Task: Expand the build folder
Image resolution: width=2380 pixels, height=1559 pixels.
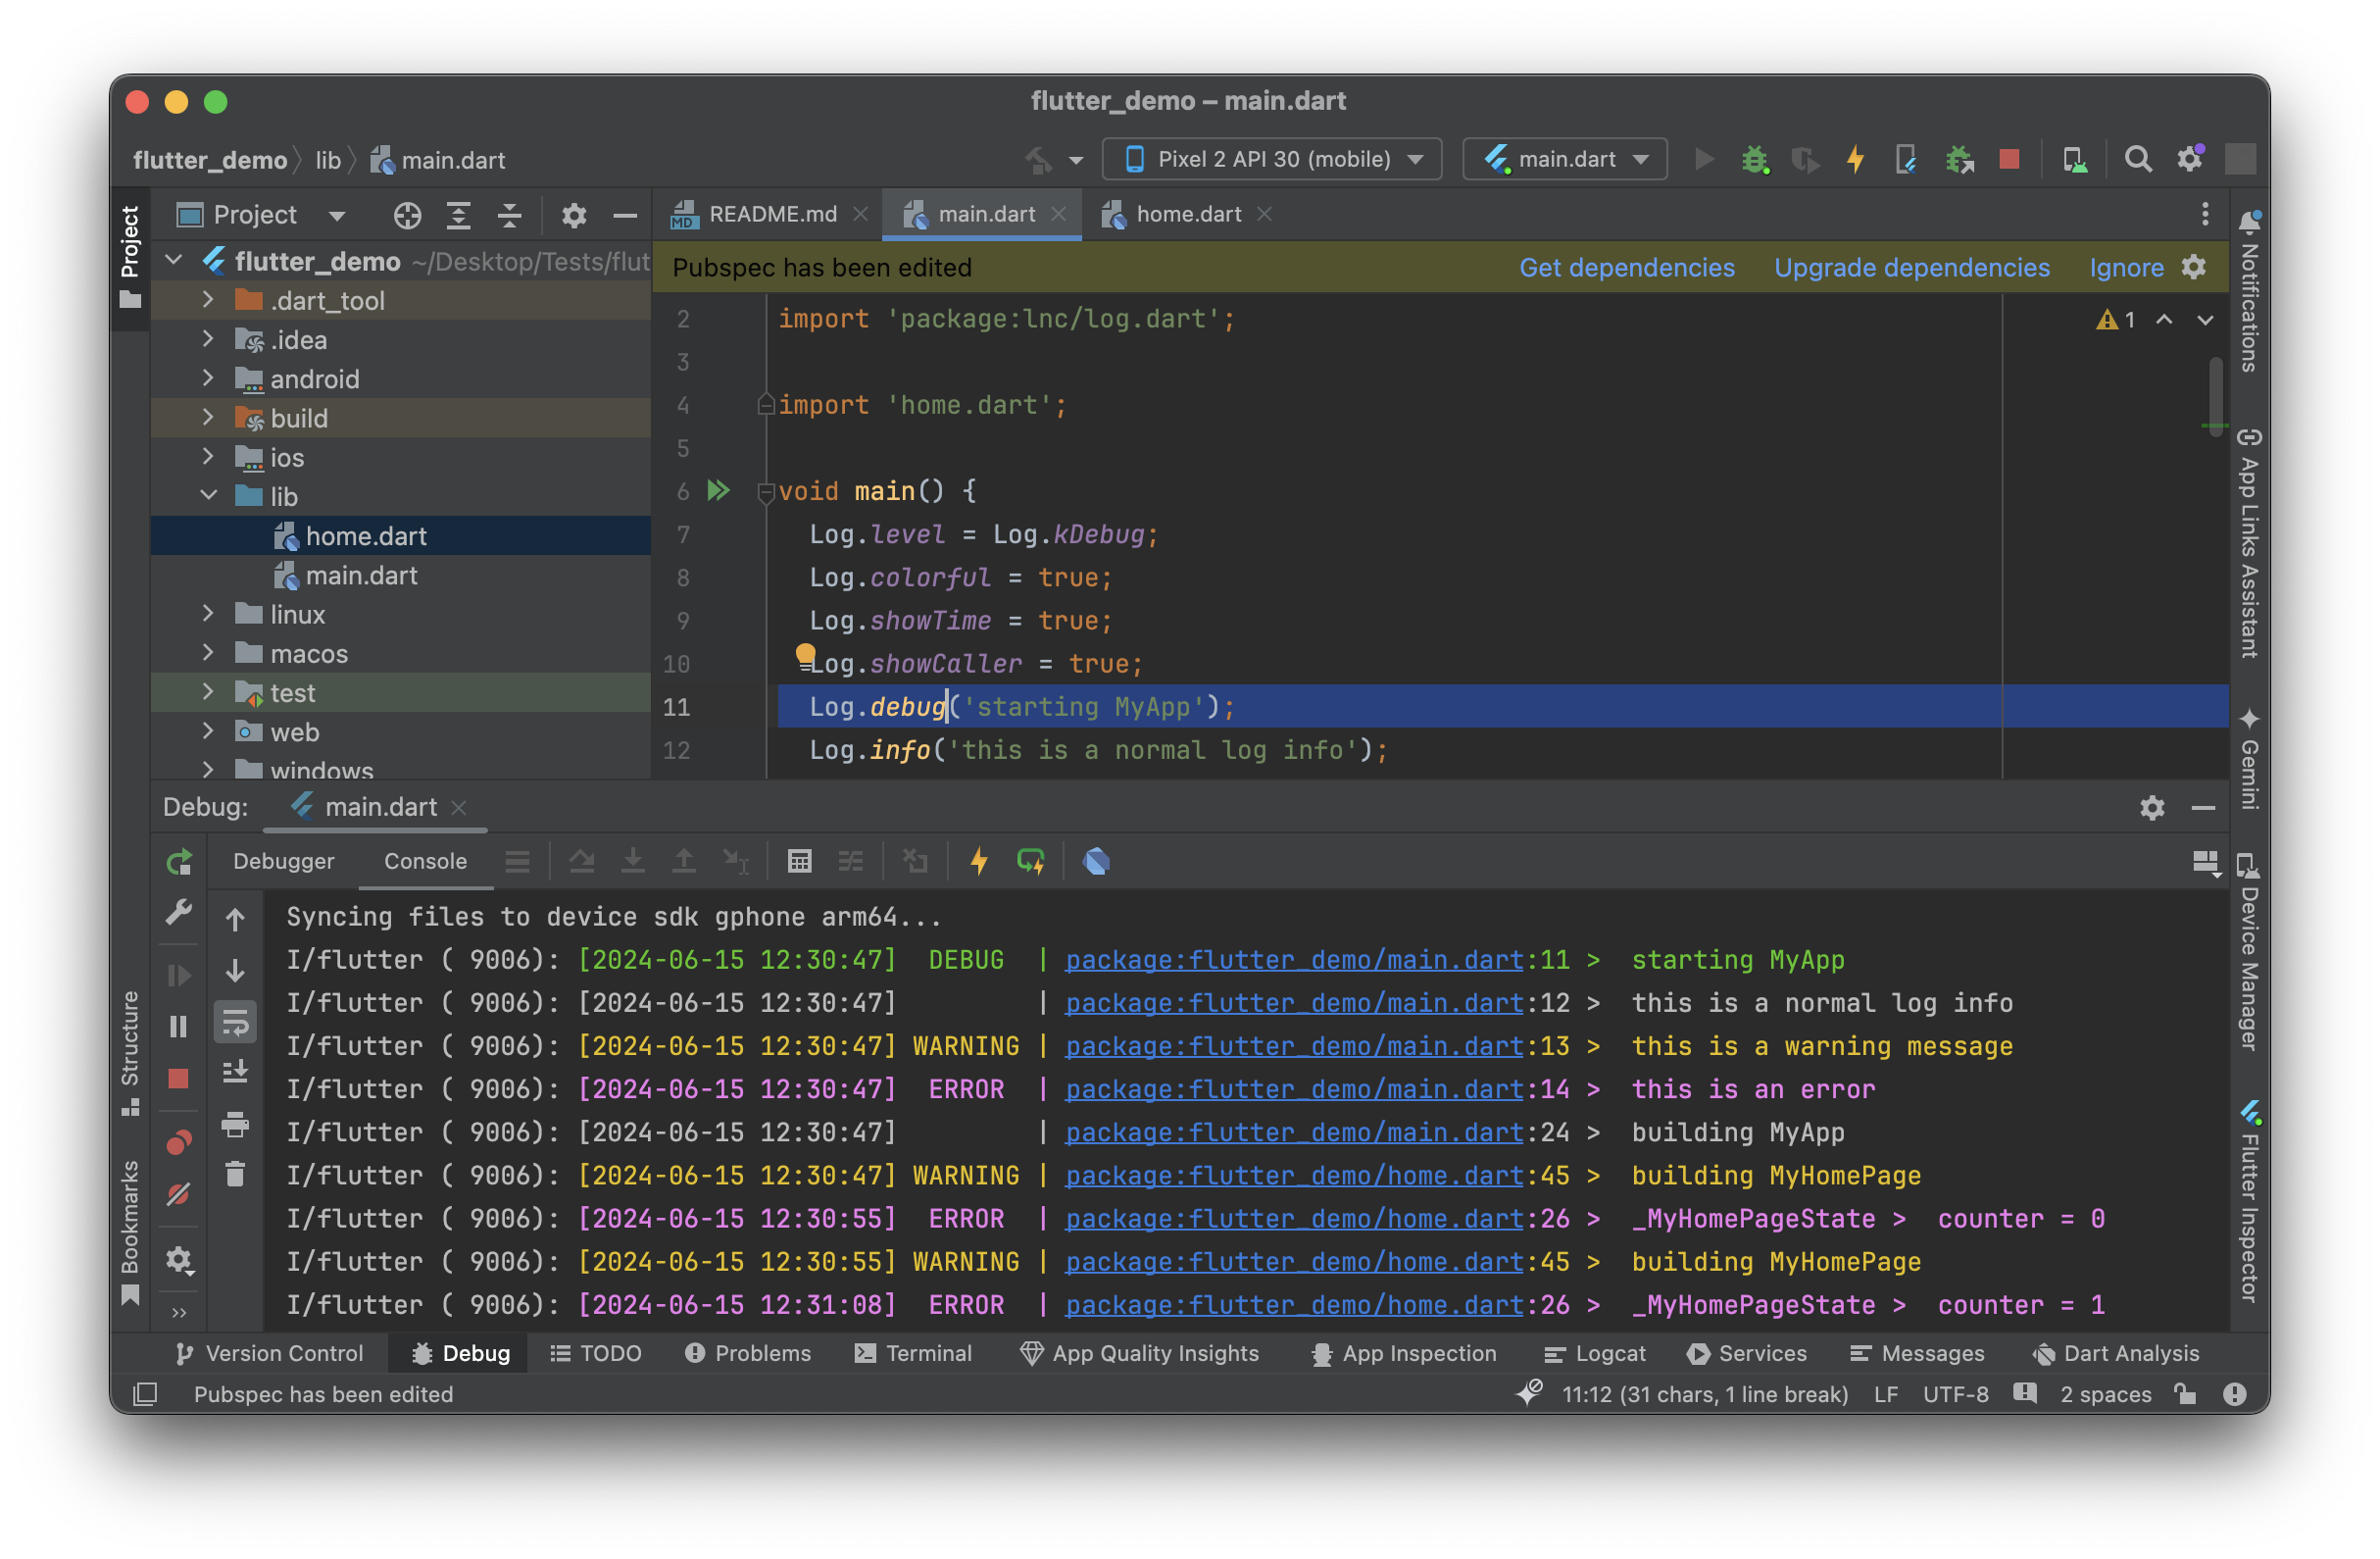Action: point(208,417)
